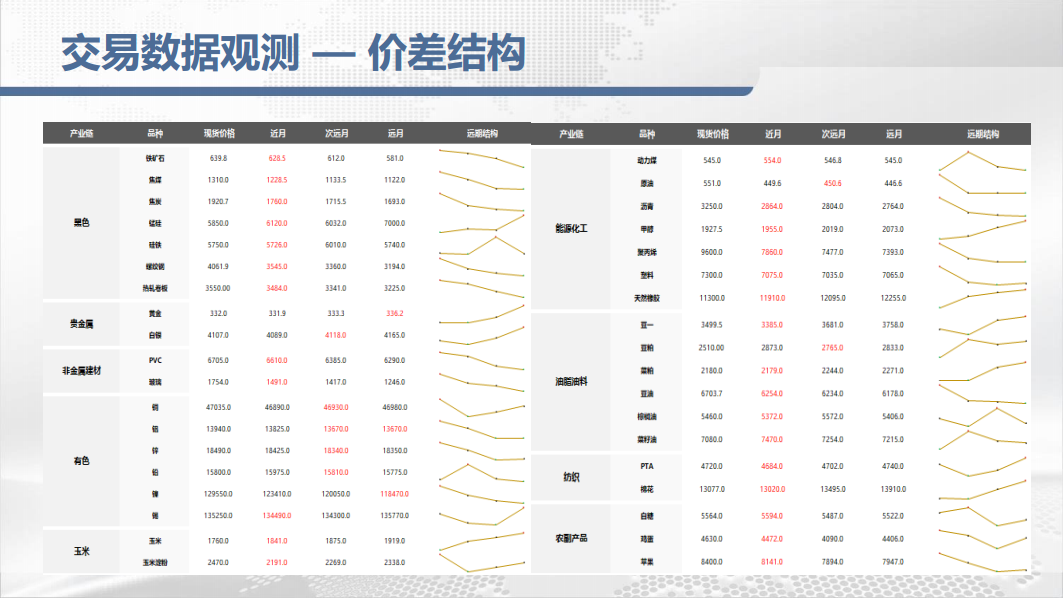
Task: Click the 天然橡胶 product row label
Action: click(646, 298)
